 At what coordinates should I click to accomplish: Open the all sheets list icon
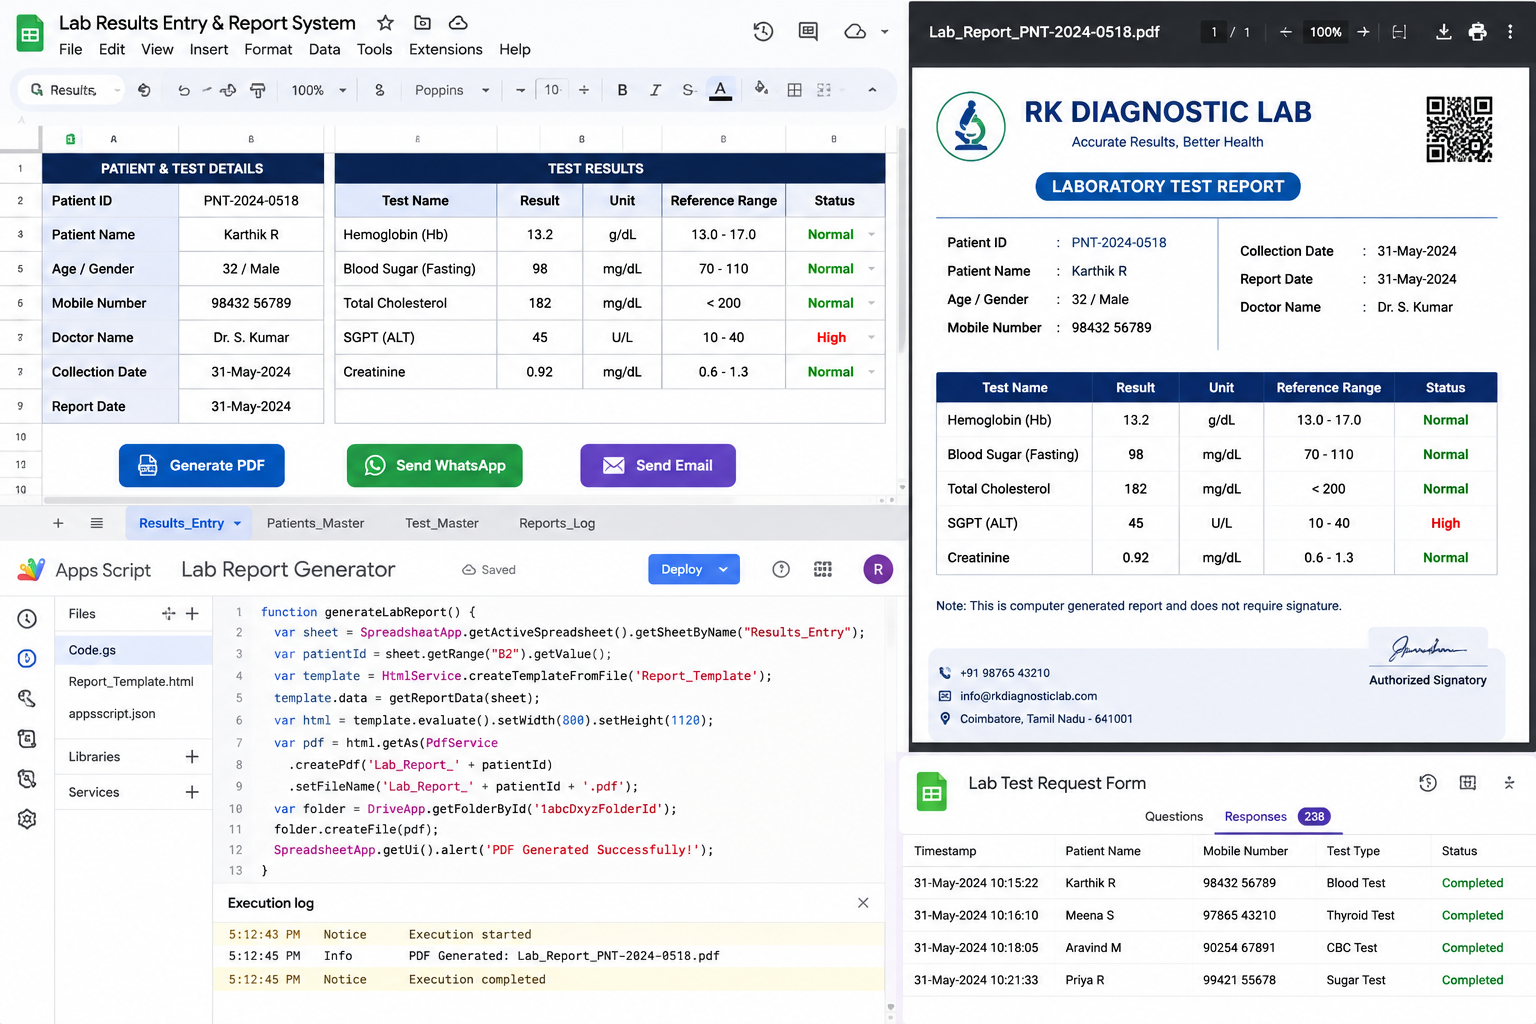(x=97, y=523)
